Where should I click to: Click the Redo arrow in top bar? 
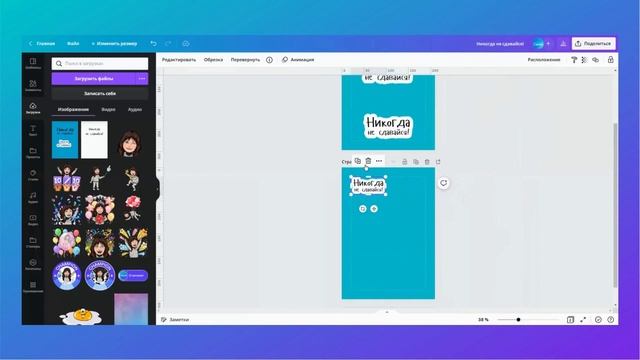pyautogui.click(x=168, y=43)
